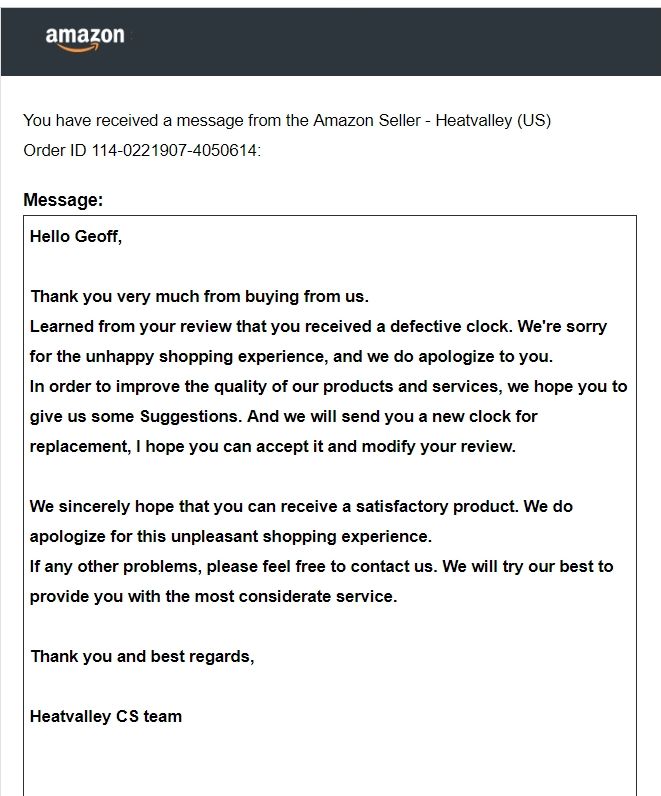
Task: Click the dark header banner area
Action: 330,42
